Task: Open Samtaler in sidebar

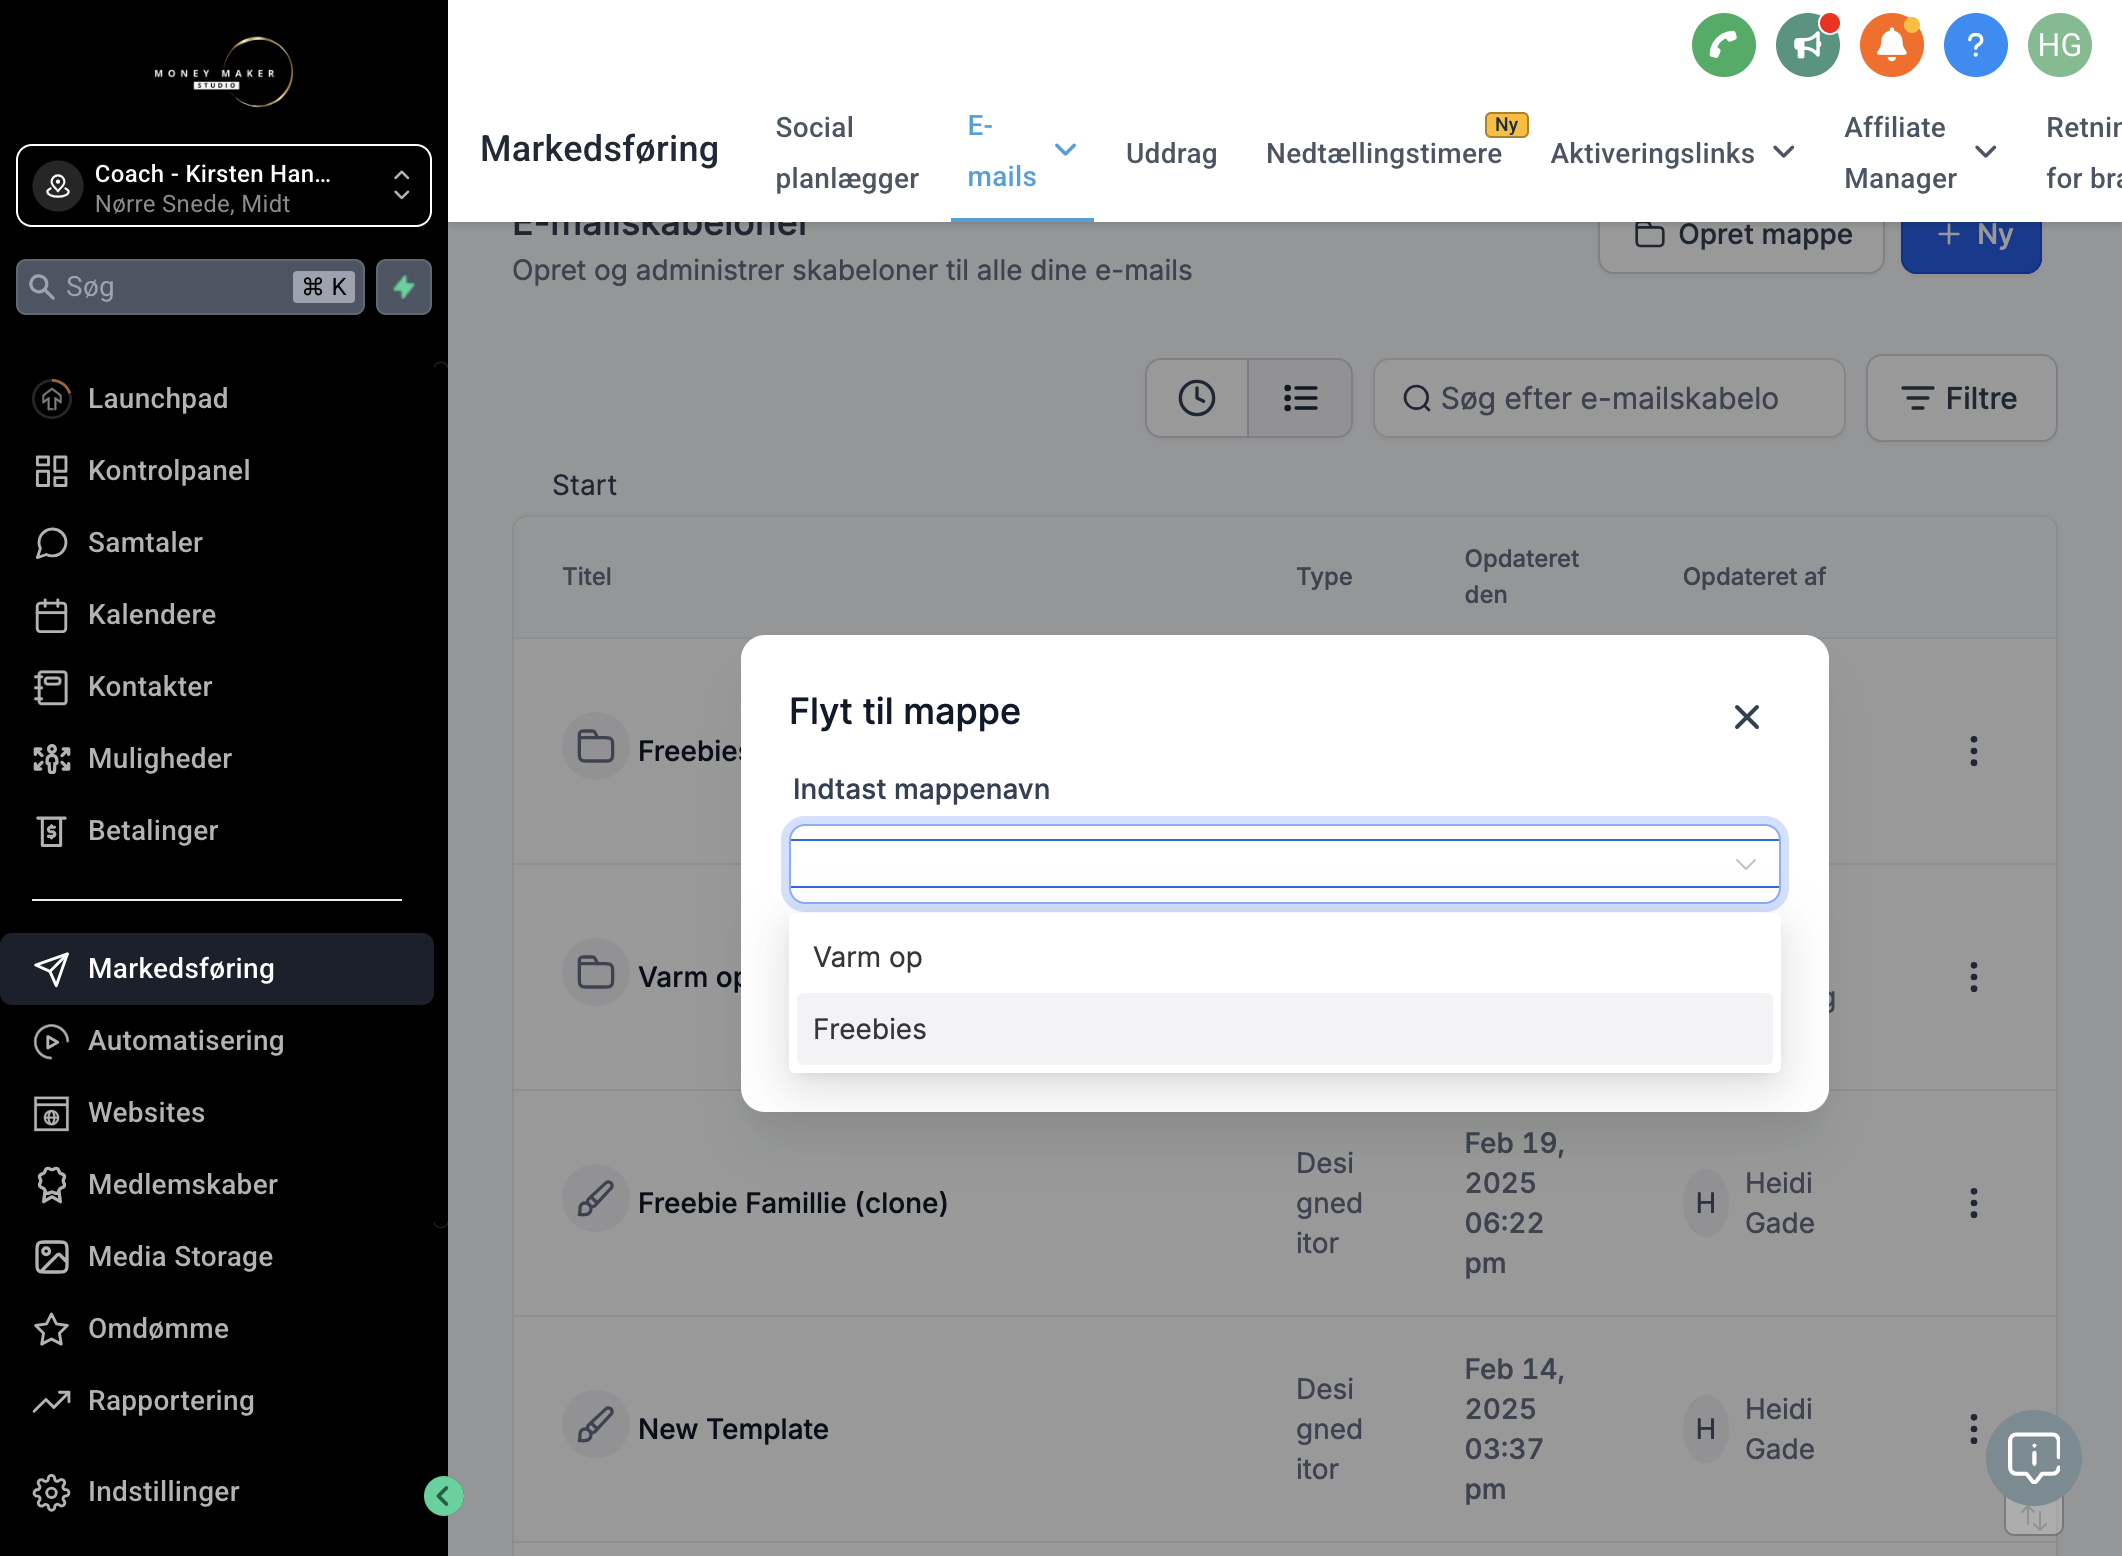Action: (x=217, y=542)
